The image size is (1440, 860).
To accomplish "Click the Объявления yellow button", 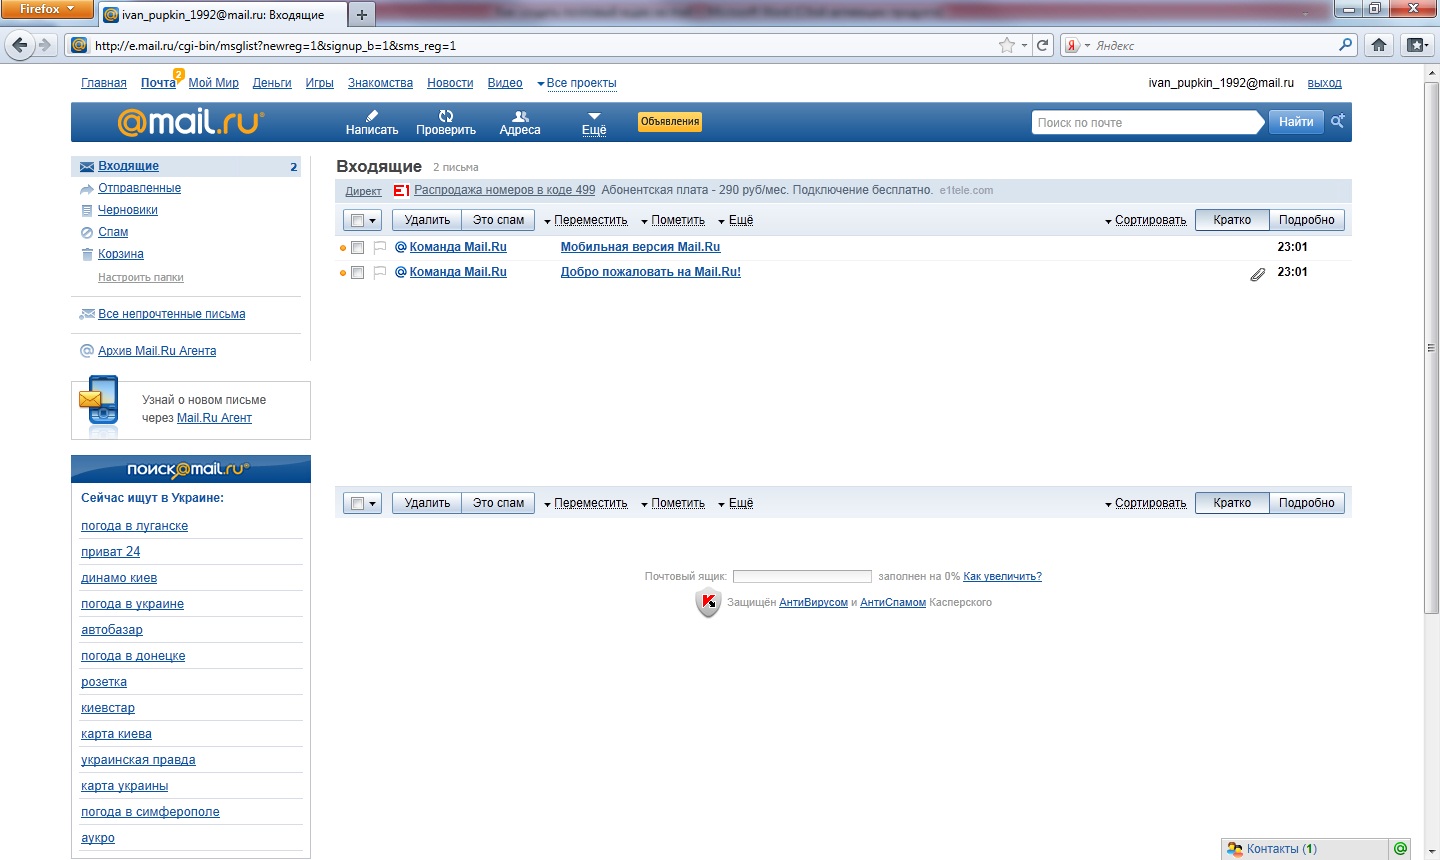I will (670, 122).
